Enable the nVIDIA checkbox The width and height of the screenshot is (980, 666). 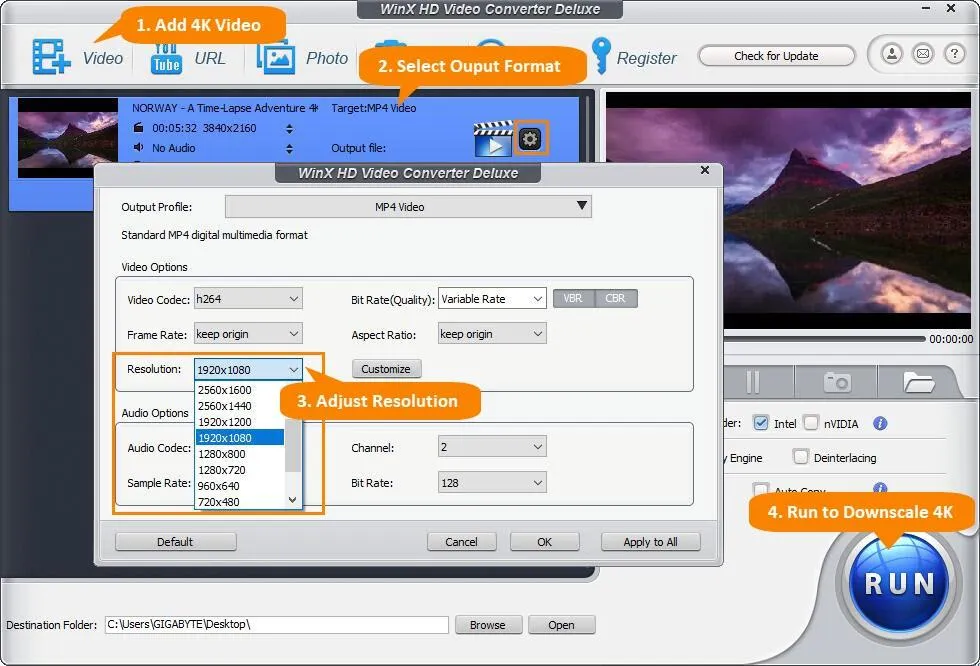coord(811,423)
